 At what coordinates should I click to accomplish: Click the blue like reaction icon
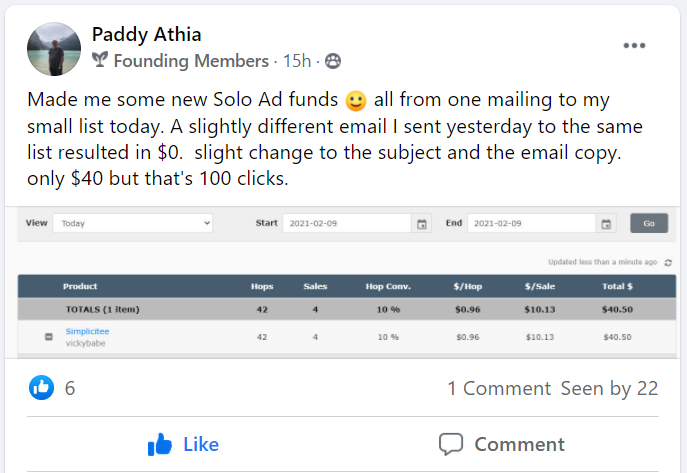click(41, 388)
